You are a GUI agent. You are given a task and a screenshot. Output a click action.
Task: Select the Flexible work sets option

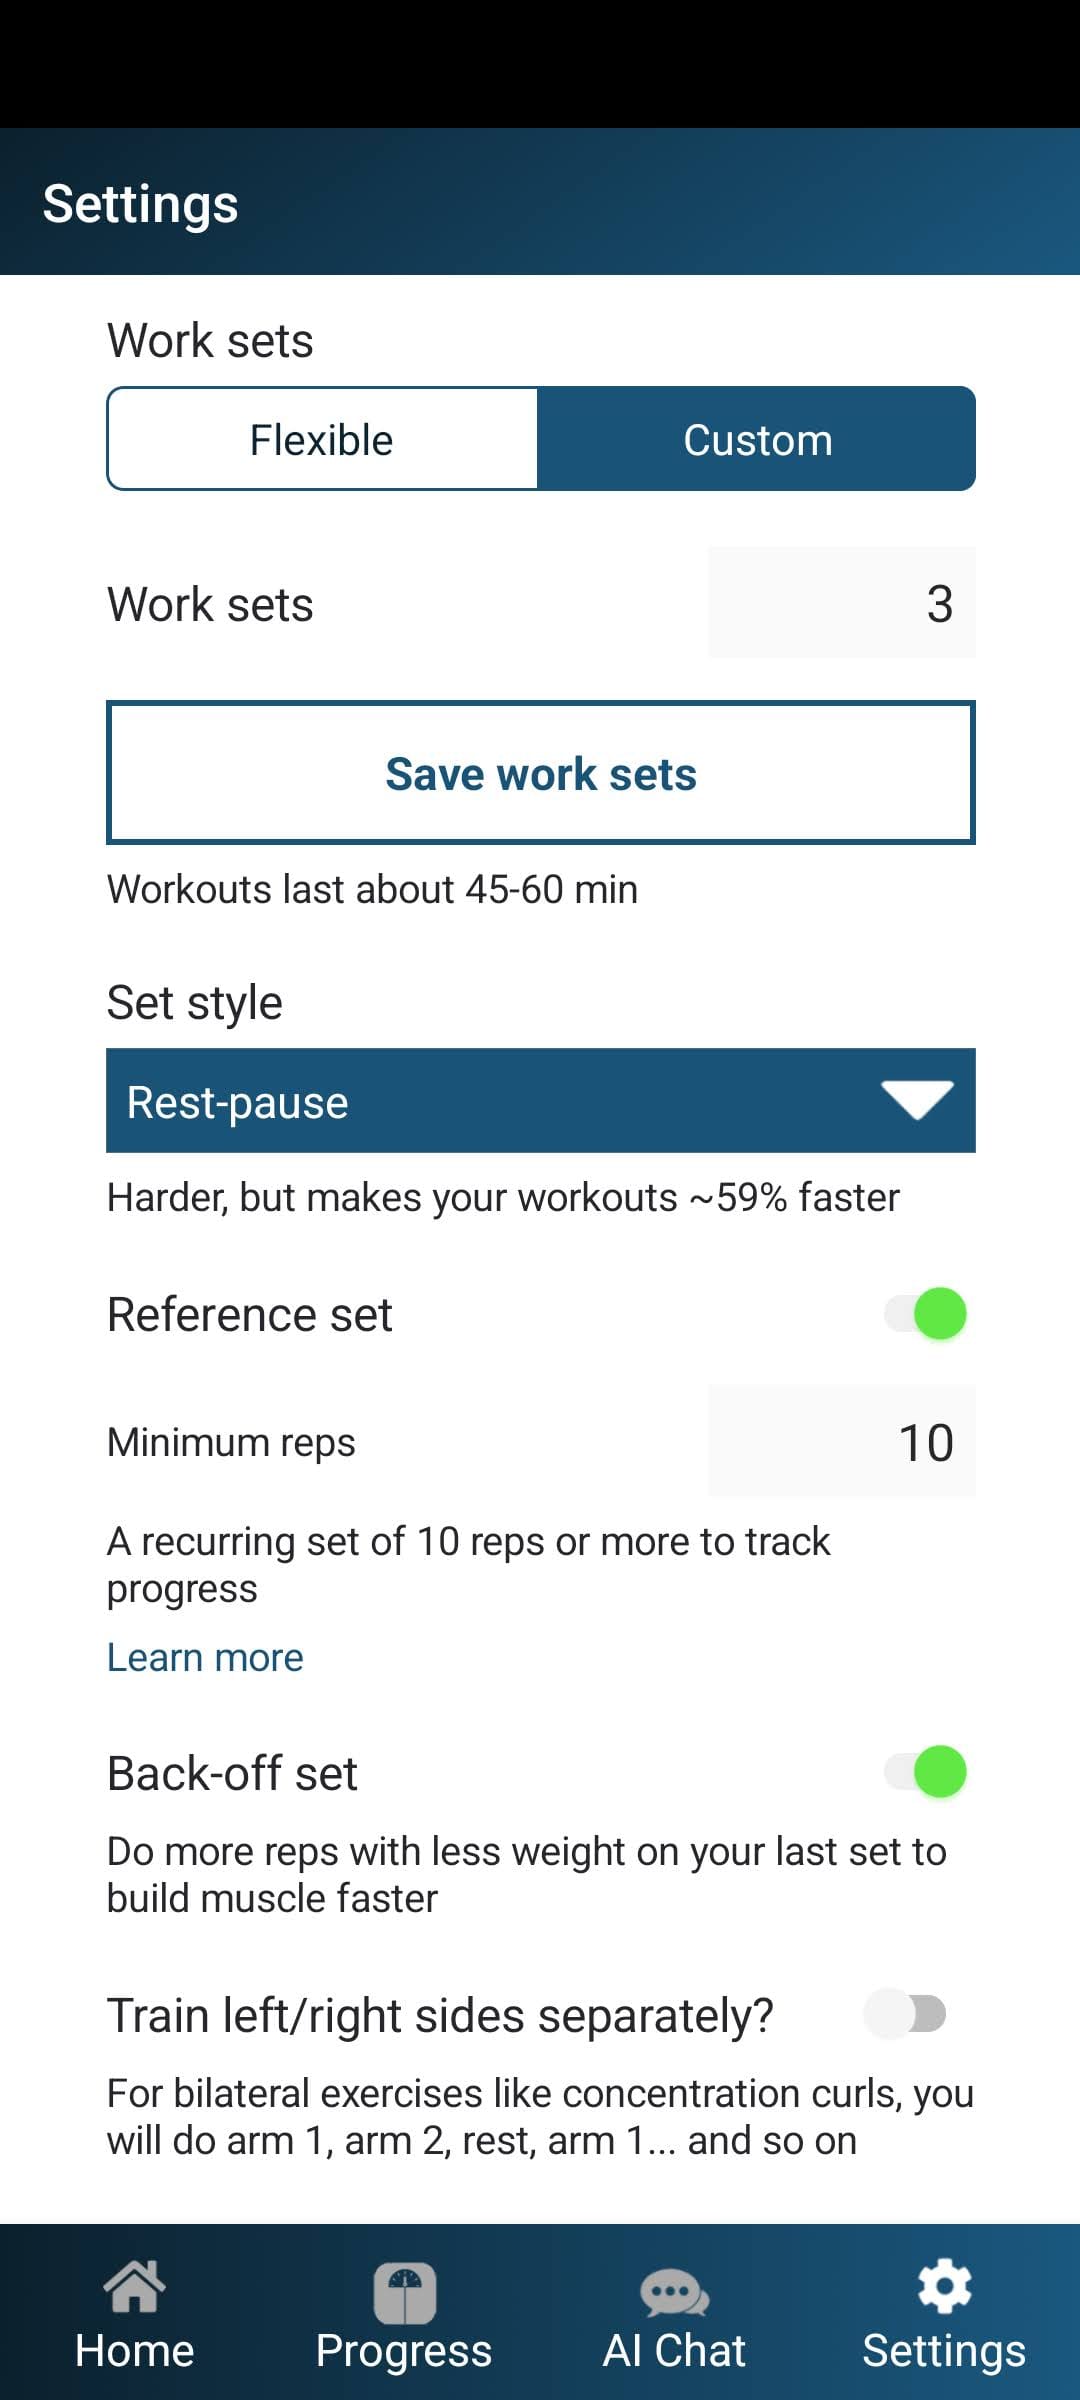[322, 439]
